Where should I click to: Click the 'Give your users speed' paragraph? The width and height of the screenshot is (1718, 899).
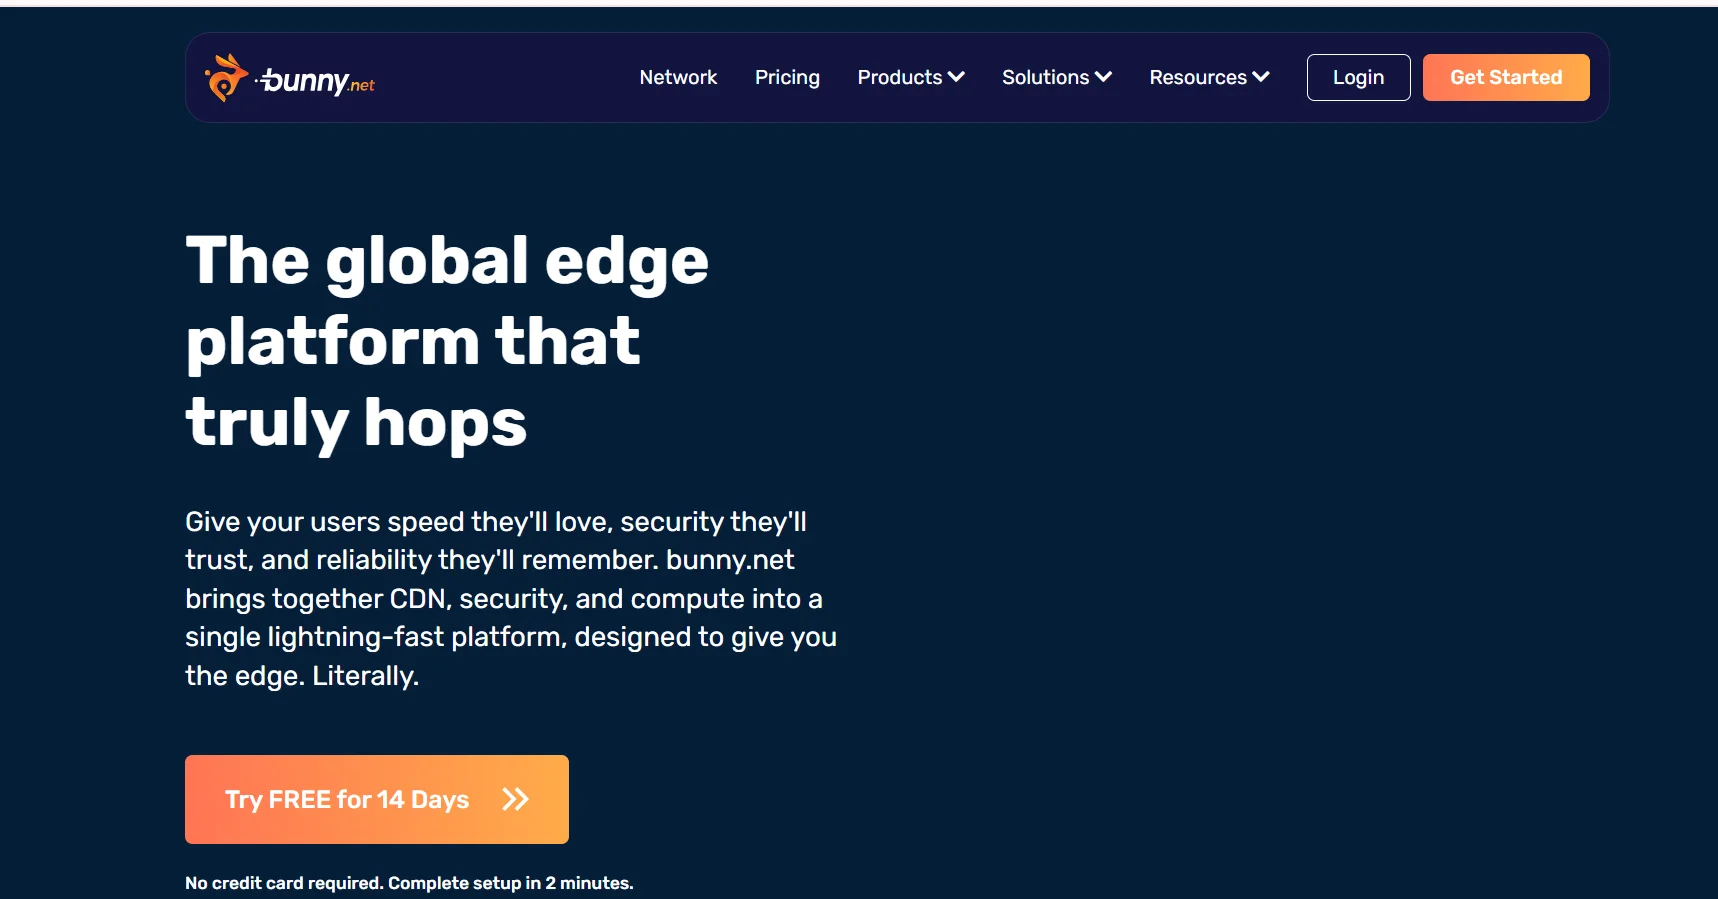point(511,598)
